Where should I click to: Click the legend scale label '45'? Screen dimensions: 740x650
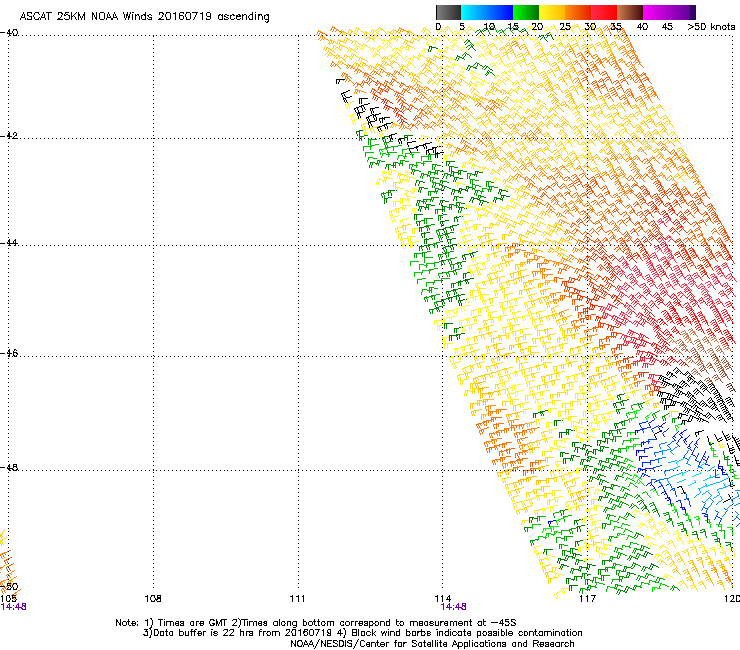click(x=667, y=27)
